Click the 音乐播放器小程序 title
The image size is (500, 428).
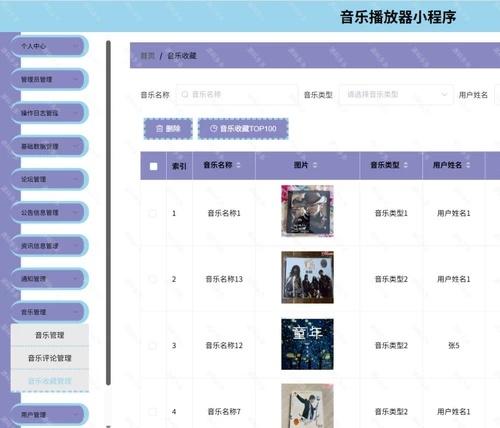pyautogui.click(x=398, y=17)
